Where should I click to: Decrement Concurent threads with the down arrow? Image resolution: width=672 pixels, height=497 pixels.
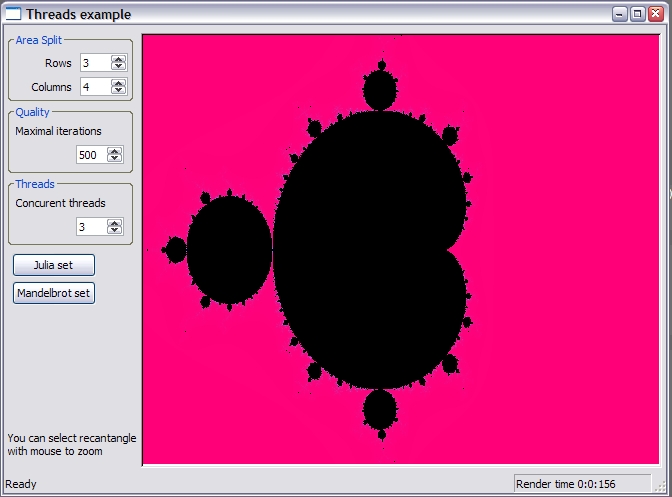pos(114,231)
